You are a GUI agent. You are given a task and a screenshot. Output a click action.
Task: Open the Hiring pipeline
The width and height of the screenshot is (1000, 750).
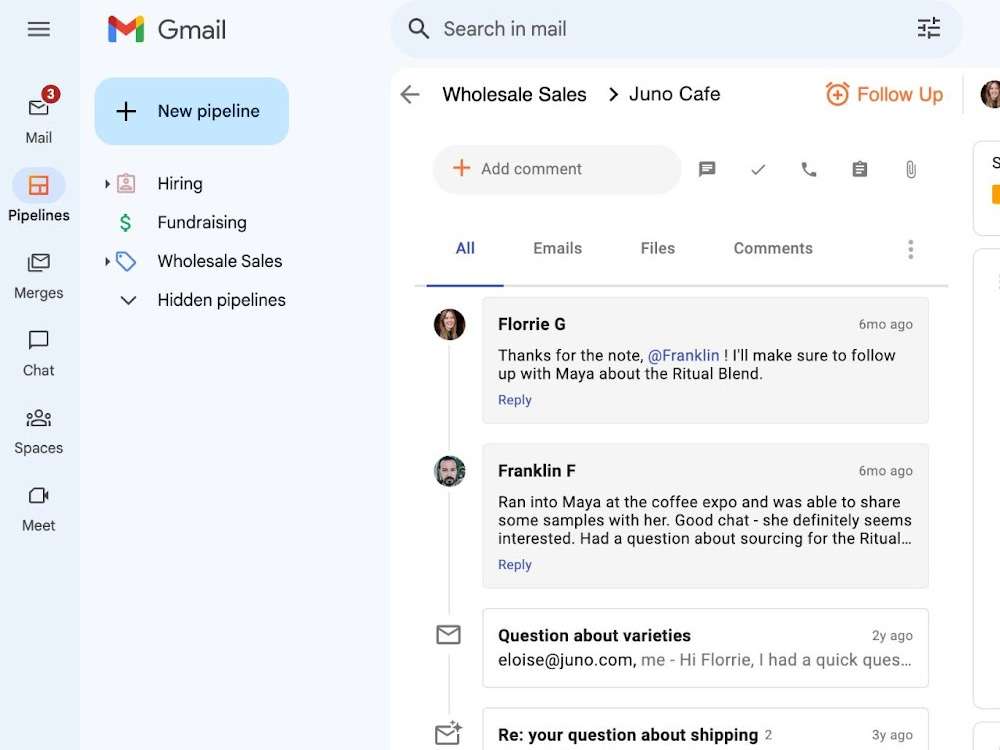(x=180, y=184)
